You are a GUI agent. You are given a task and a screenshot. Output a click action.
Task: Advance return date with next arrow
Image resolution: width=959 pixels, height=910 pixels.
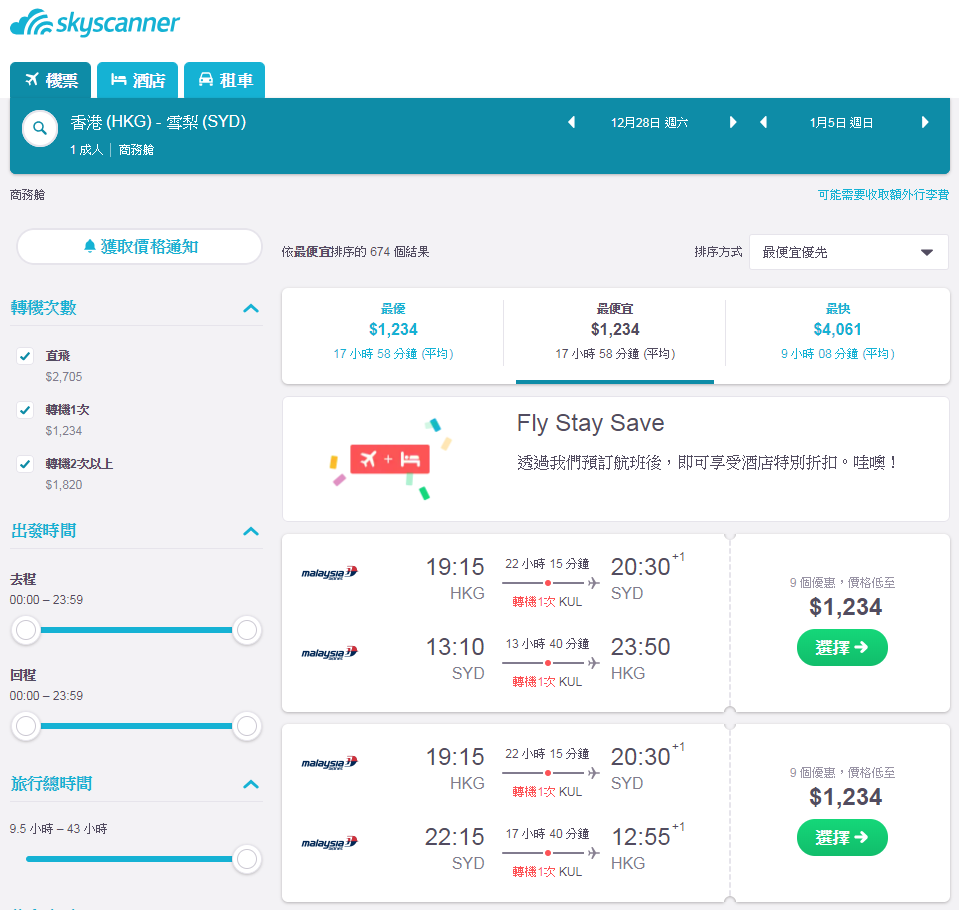click(925, 122)
